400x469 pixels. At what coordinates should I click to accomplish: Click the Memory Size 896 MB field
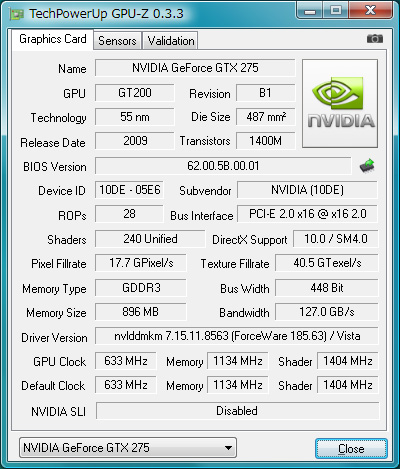tap(141, 312)
